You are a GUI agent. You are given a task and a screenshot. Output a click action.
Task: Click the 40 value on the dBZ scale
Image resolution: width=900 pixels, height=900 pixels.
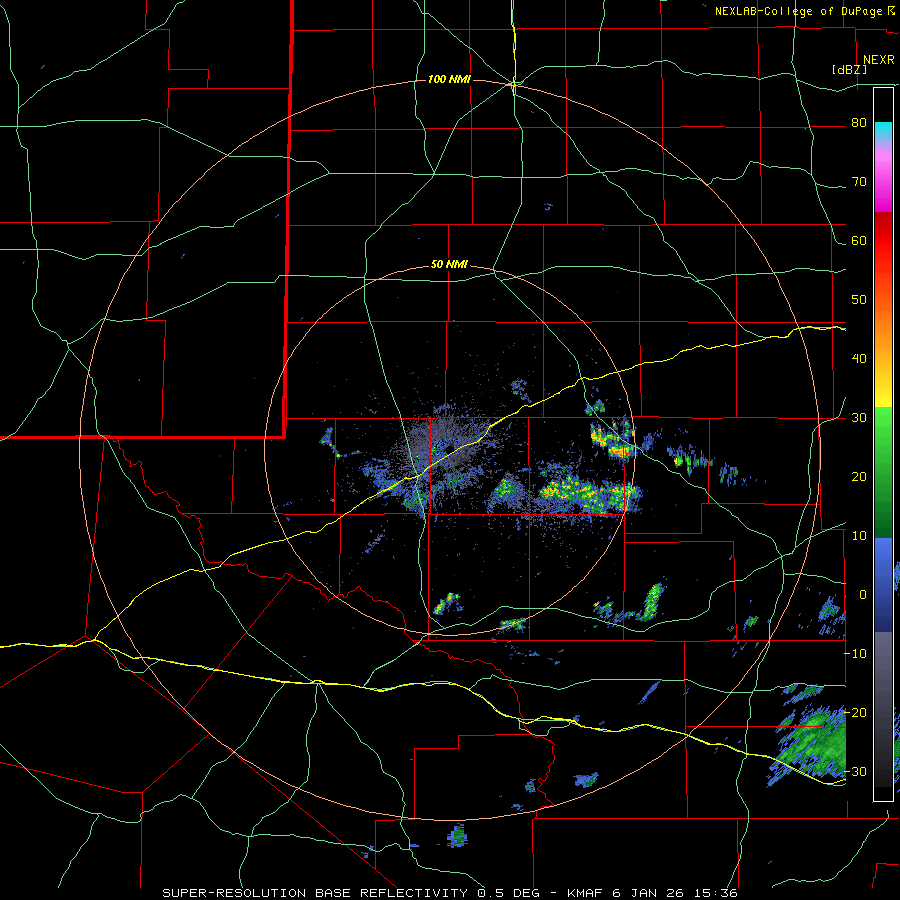[x=859, y=359]
